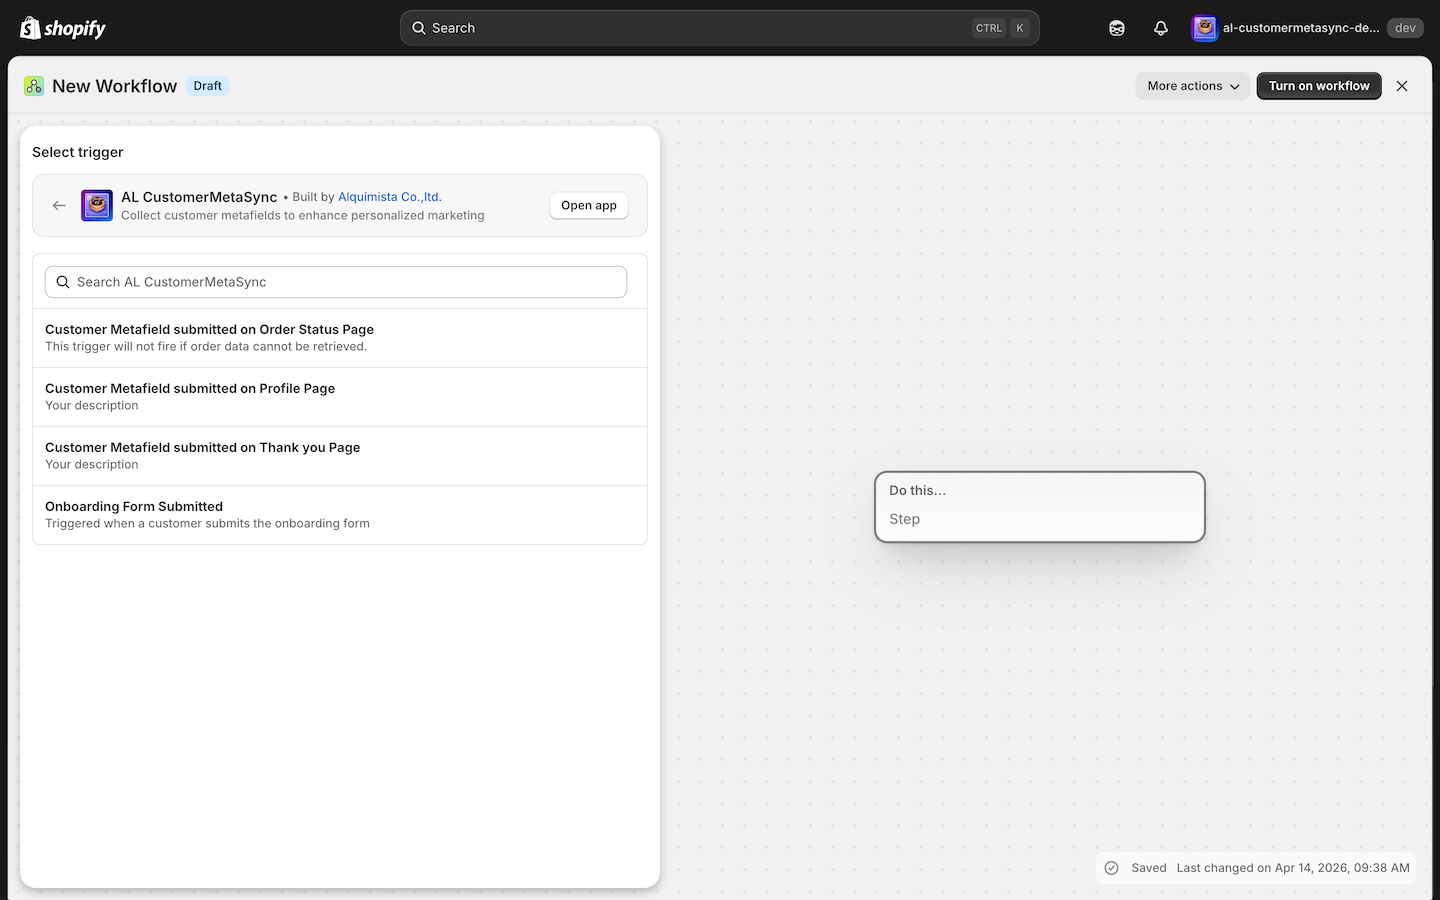The height and width of the screenshot is (900, 1440).
Task: Select Onboarding Form Submitted trigger
Action: point(340,515)
